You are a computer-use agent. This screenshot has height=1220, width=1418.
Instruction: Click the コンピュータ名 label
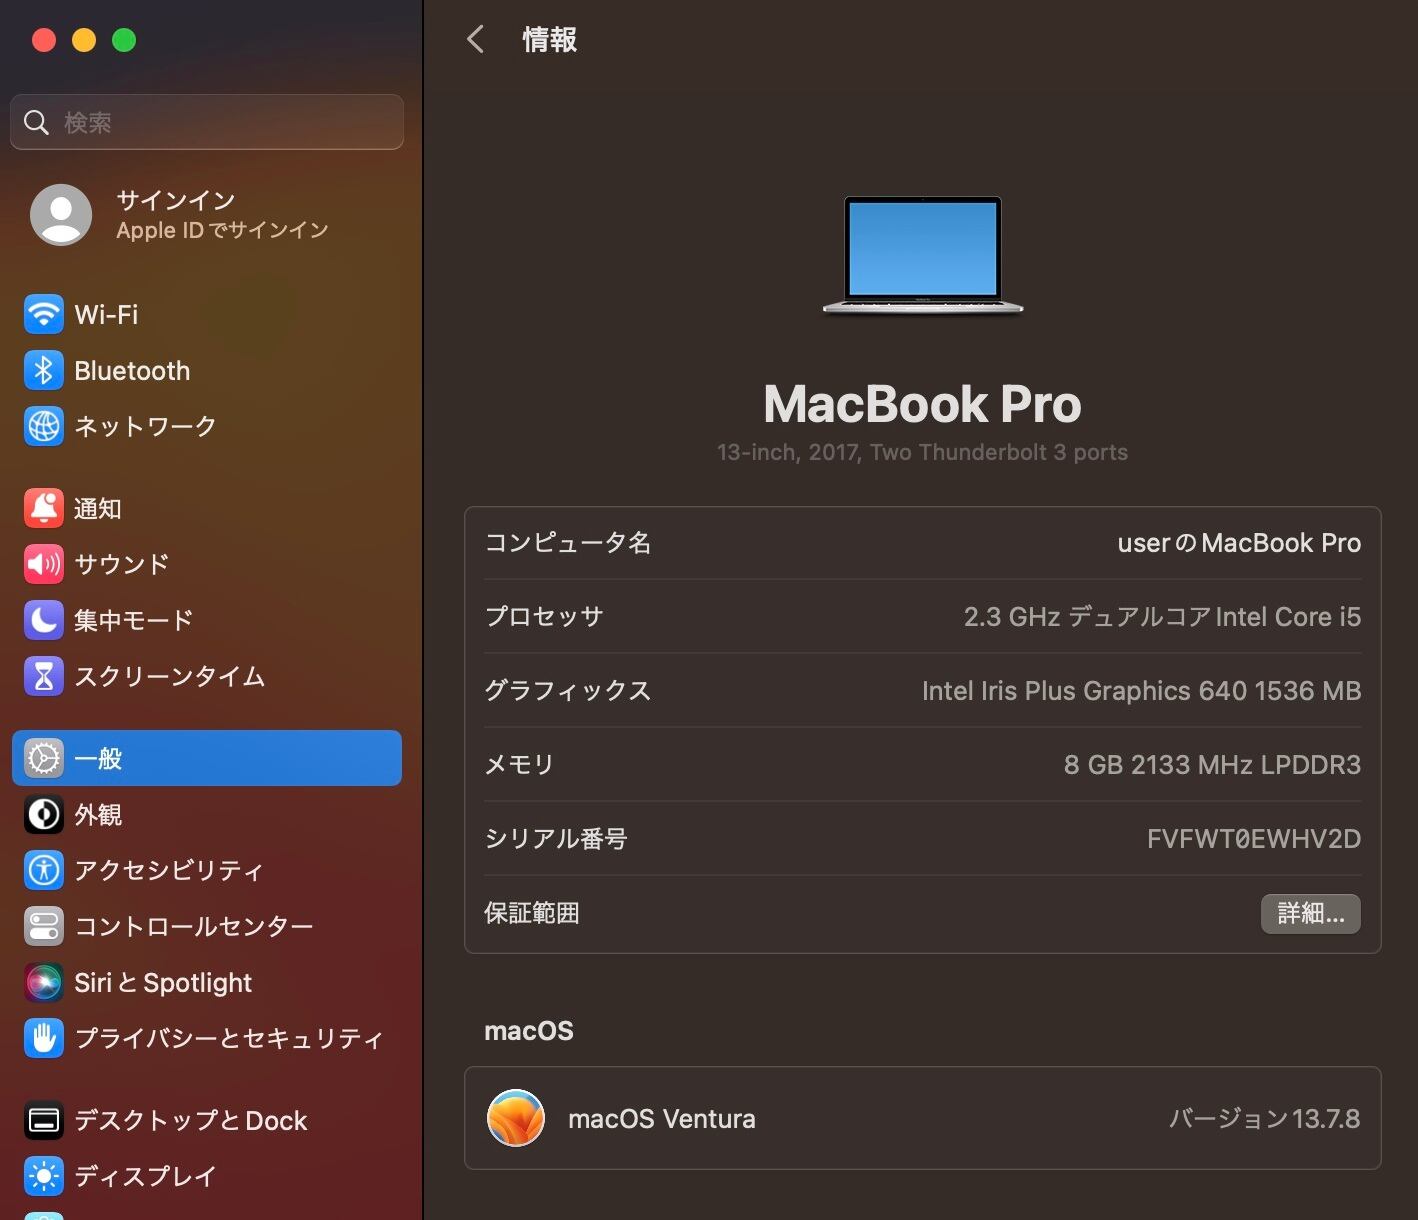[568, 543]
